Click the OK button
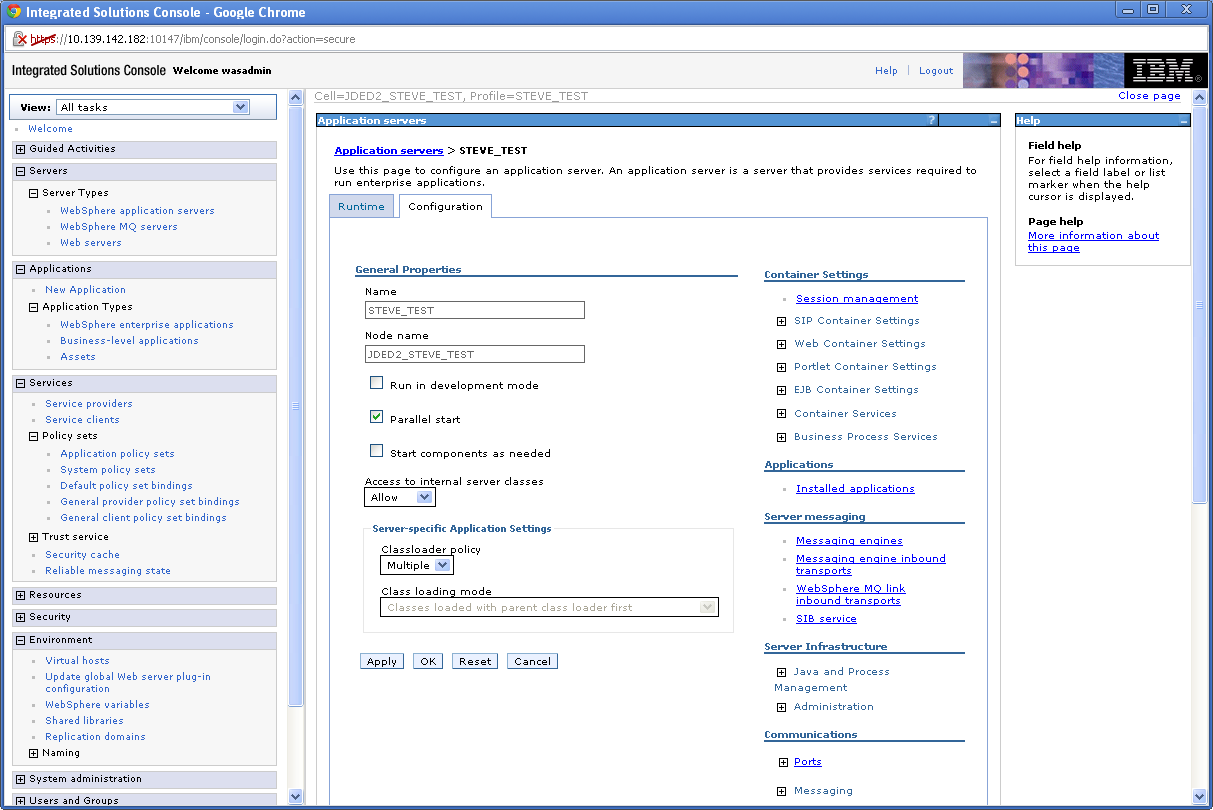This screenshot has height=810, width=1213. [x=428, y=661]
